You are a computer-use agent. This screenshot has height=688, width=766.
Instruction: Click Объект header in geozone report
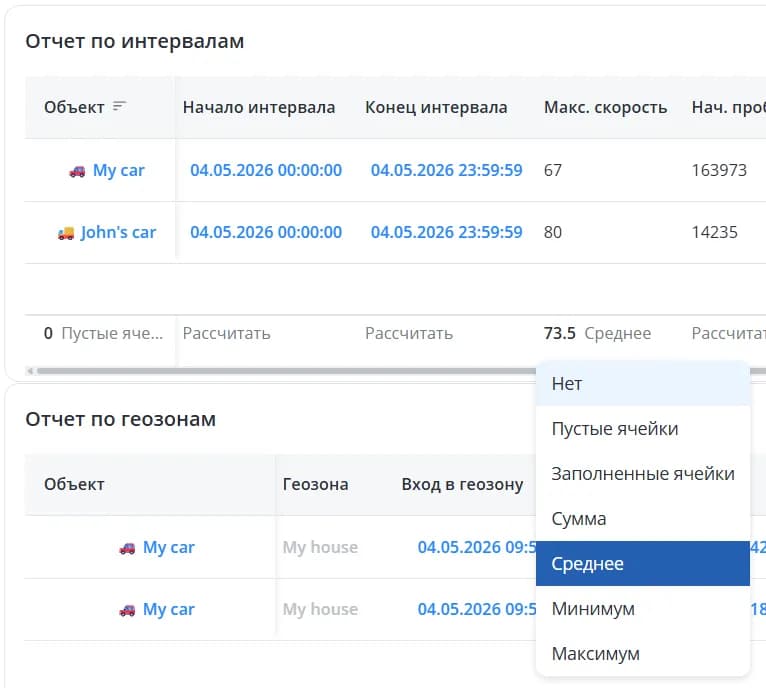point(74,484)
